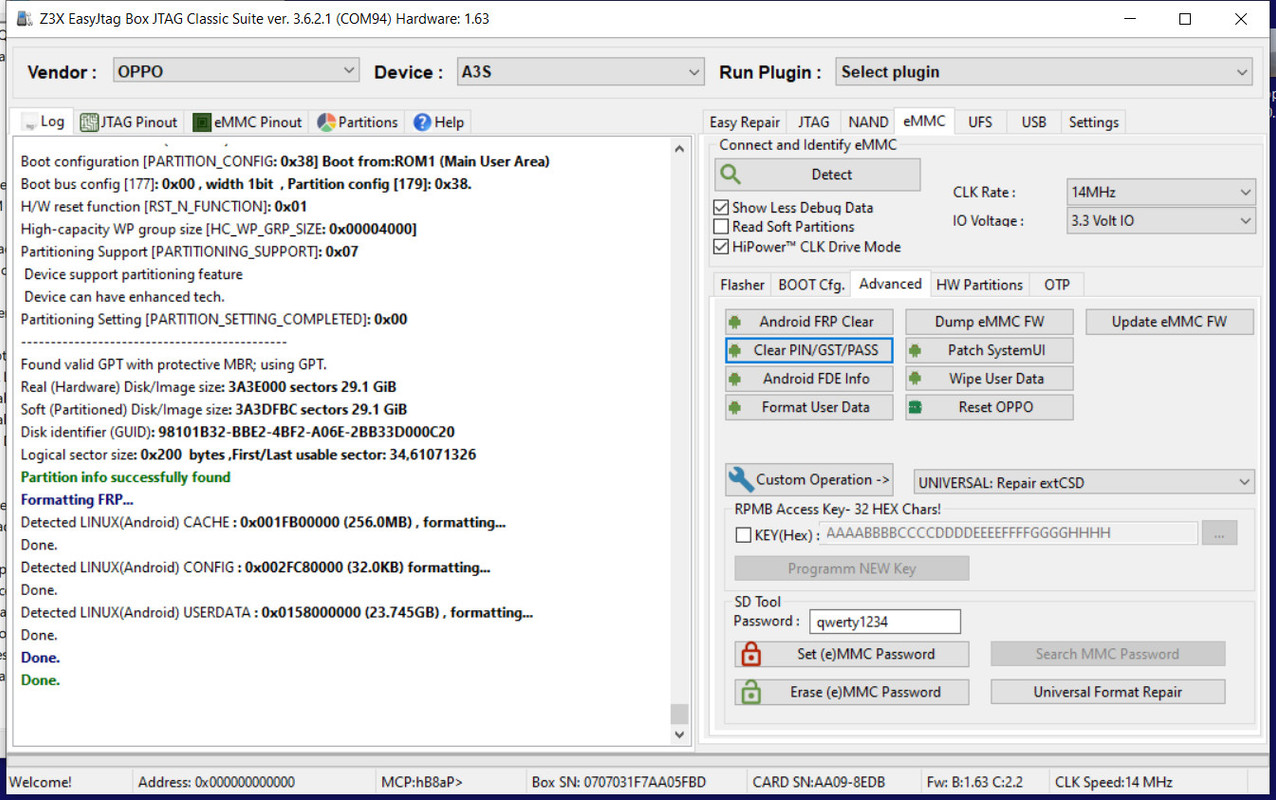Open the Vendor dropdown showing OPPO
The width and height of the screenshot is (1276, 800).
click(236, 71)
